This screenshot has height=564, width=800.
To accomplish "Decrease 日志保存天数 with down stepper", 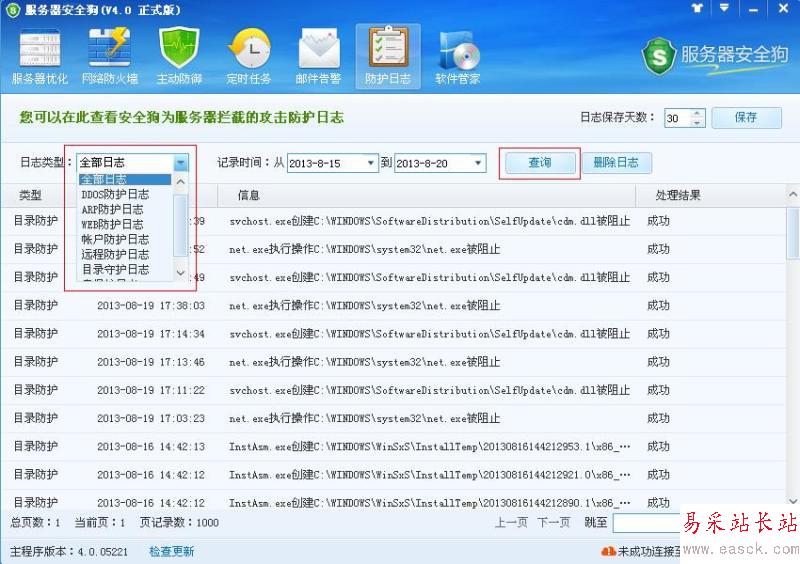I will (697, 122).
